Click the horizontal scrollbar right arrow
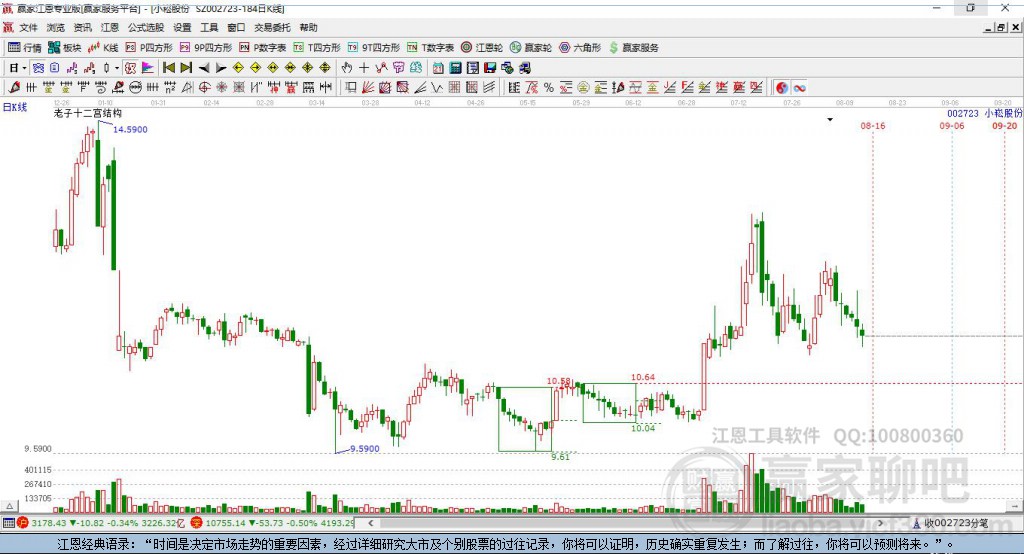 click(880, 523)
